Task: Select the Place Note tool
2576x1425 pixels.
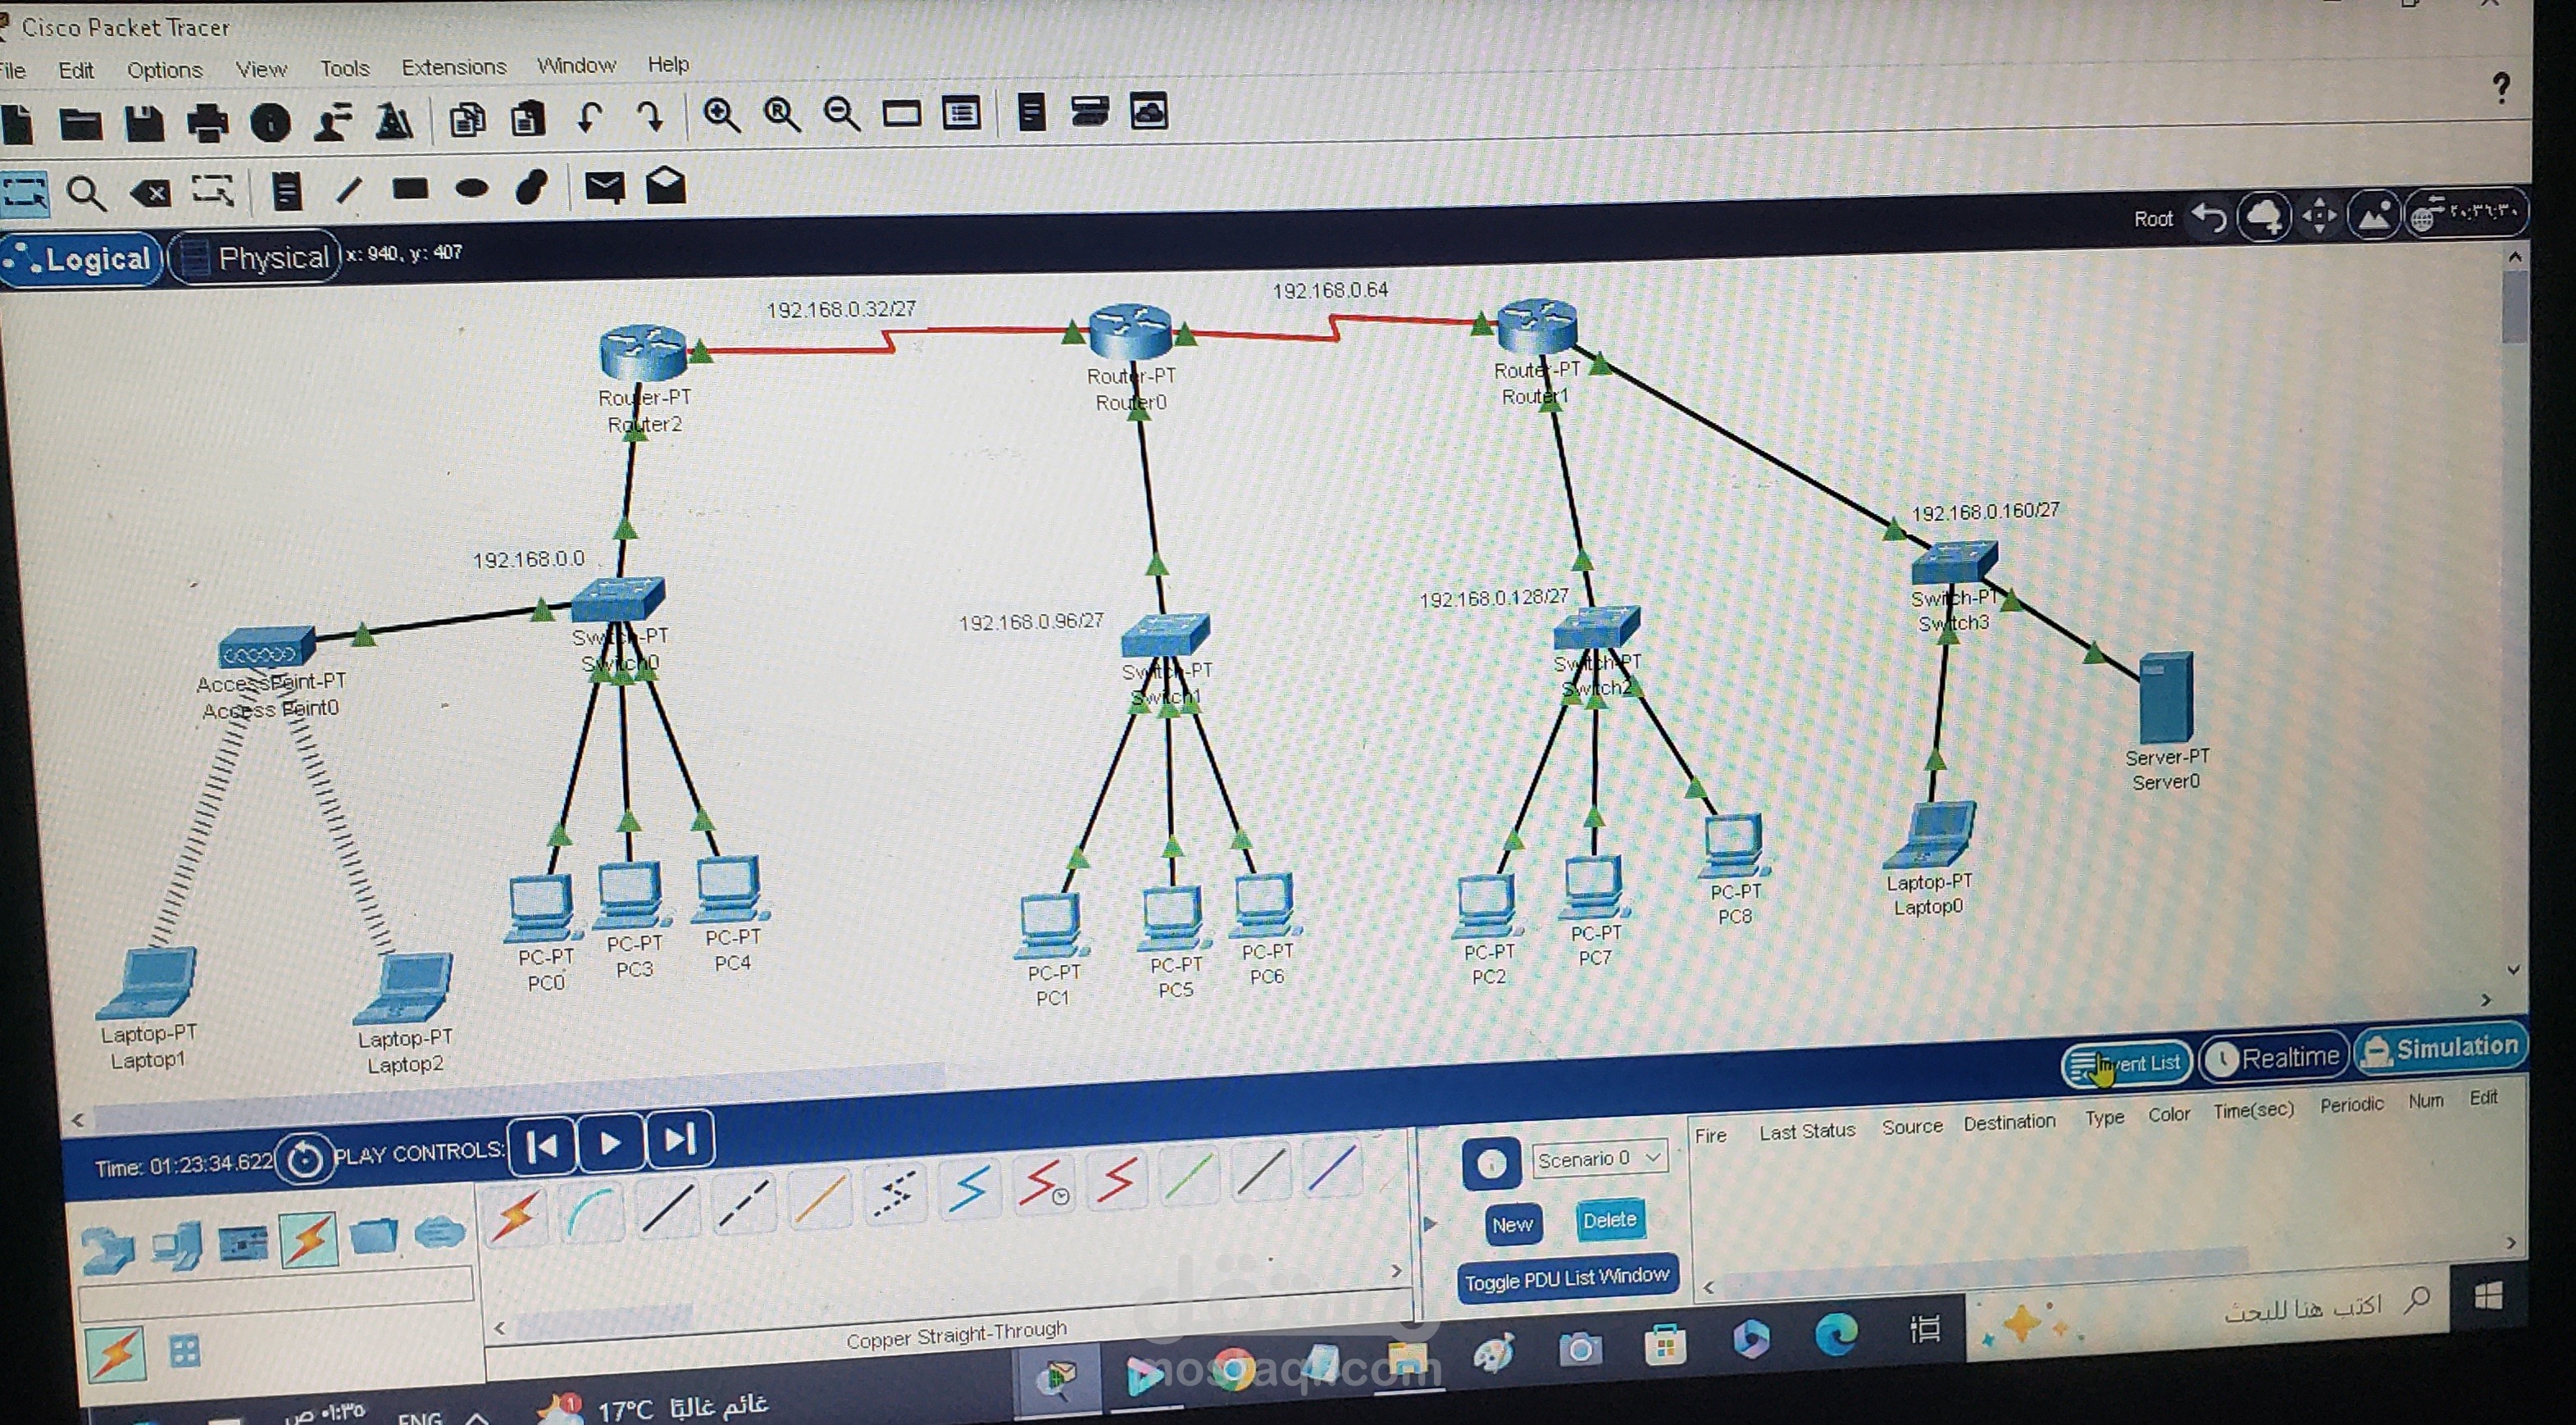Action: pyautogui.click(x=287, y=191)
